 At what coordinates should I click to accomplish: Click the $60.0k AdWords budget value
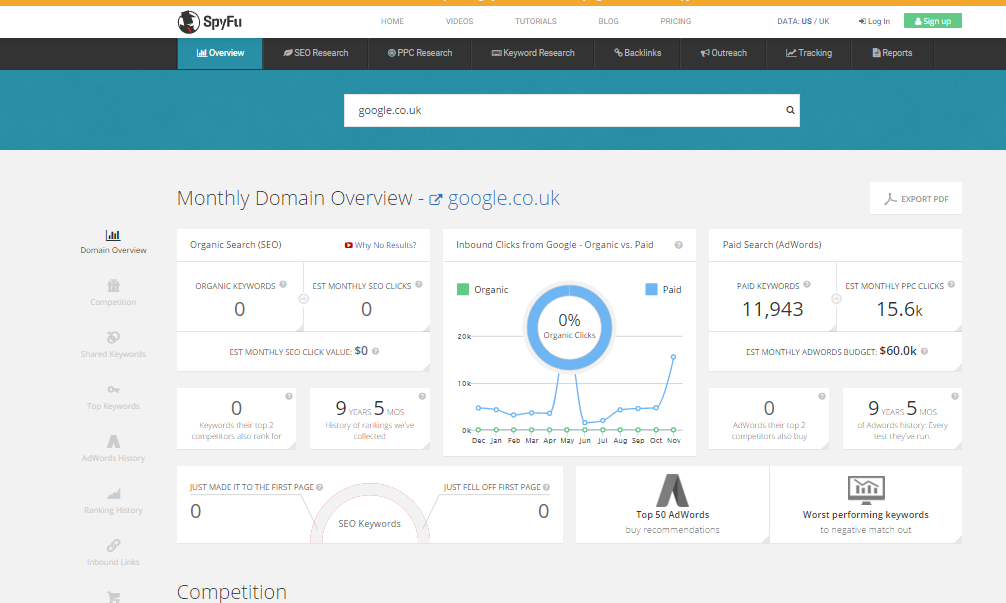point(898,351)
